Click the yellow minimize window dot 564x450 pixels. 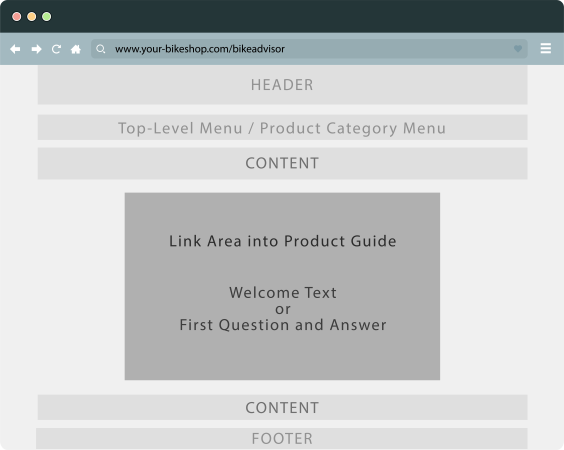32,17
